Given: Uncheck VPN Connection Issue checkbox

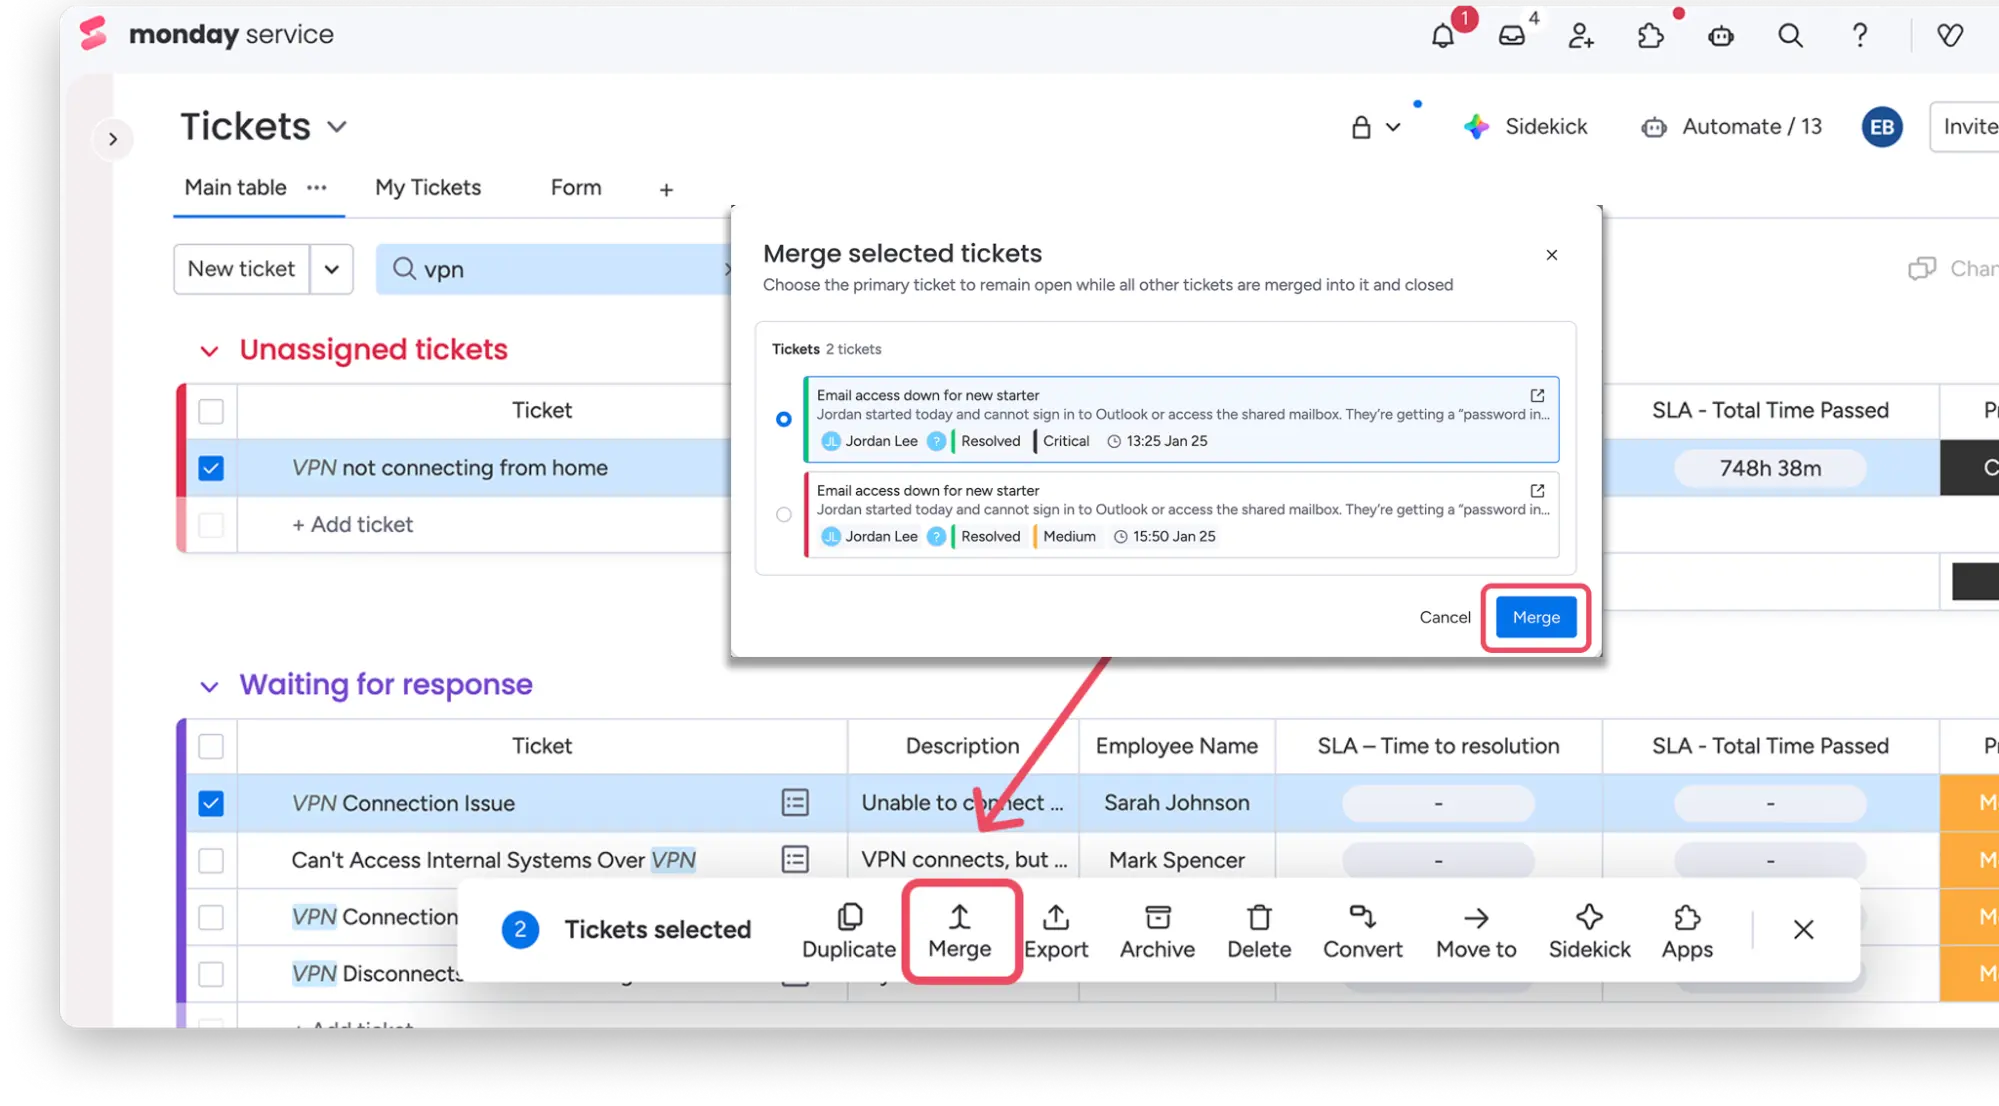Looking at the screenshot, I should [211, 803].
